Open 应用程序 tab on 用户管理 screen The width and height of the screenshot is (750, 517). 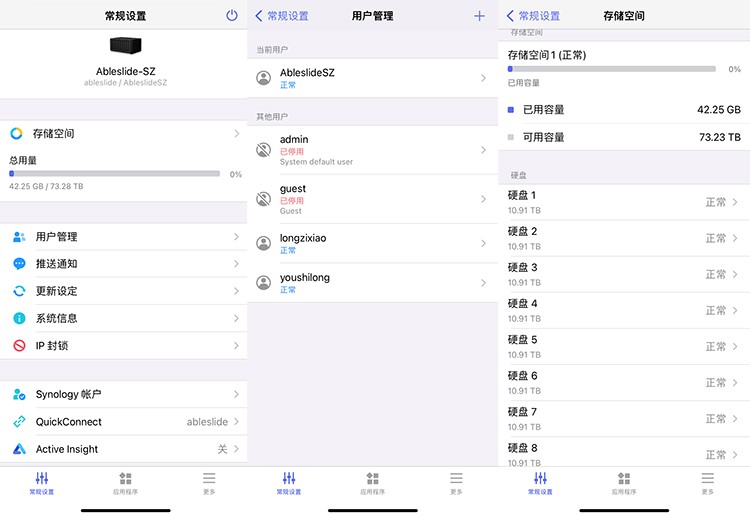coord(373,483)
